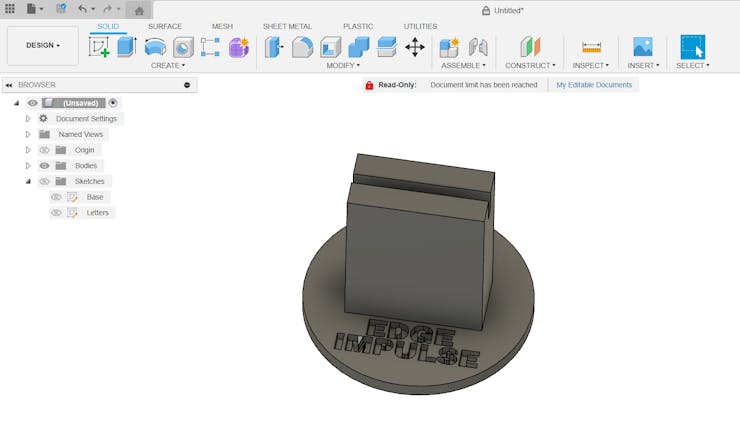Collapse the Sketches folder
The image size is (740, 436).
[28, 182]
